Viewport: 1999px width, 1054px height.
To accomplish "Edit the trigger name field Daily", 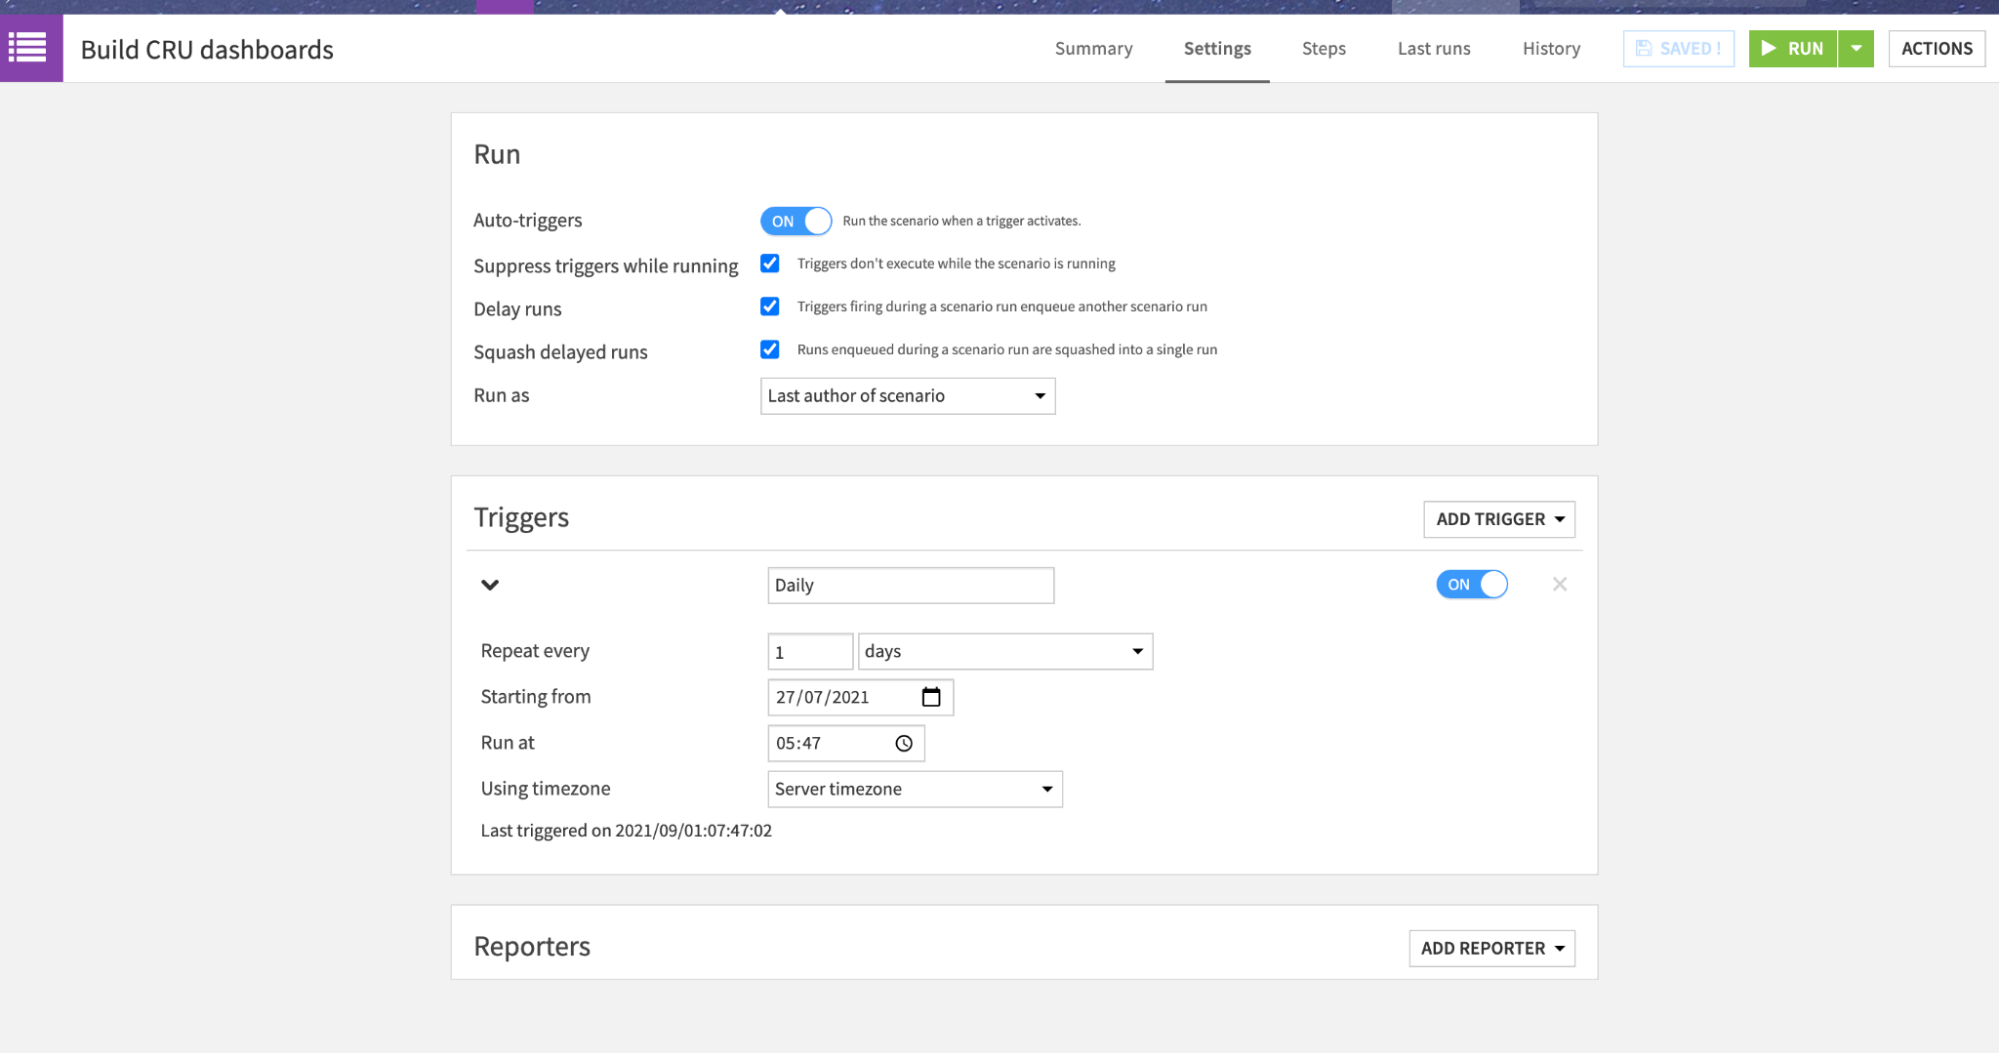I will pyautogui.click(x=910, y=585).
